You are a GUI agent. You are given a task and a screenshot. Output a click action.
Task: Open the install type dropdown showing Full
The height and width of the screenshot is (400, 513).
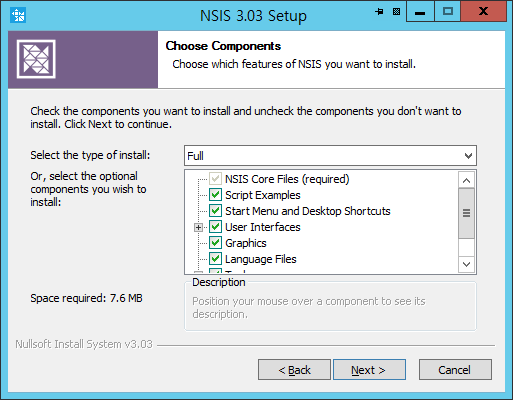pyautogui.click(x=330, y=156)
